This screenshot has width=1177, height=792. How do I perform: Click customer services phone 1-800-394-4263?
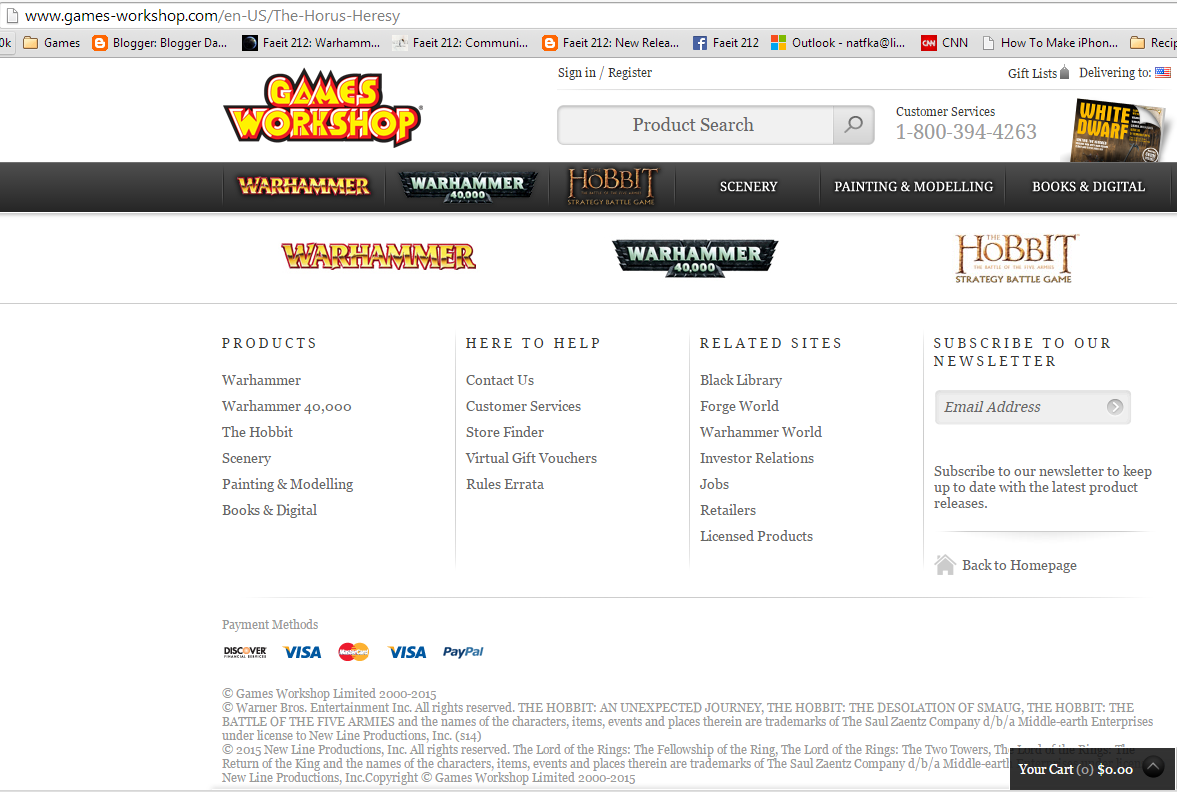point(966,132)
